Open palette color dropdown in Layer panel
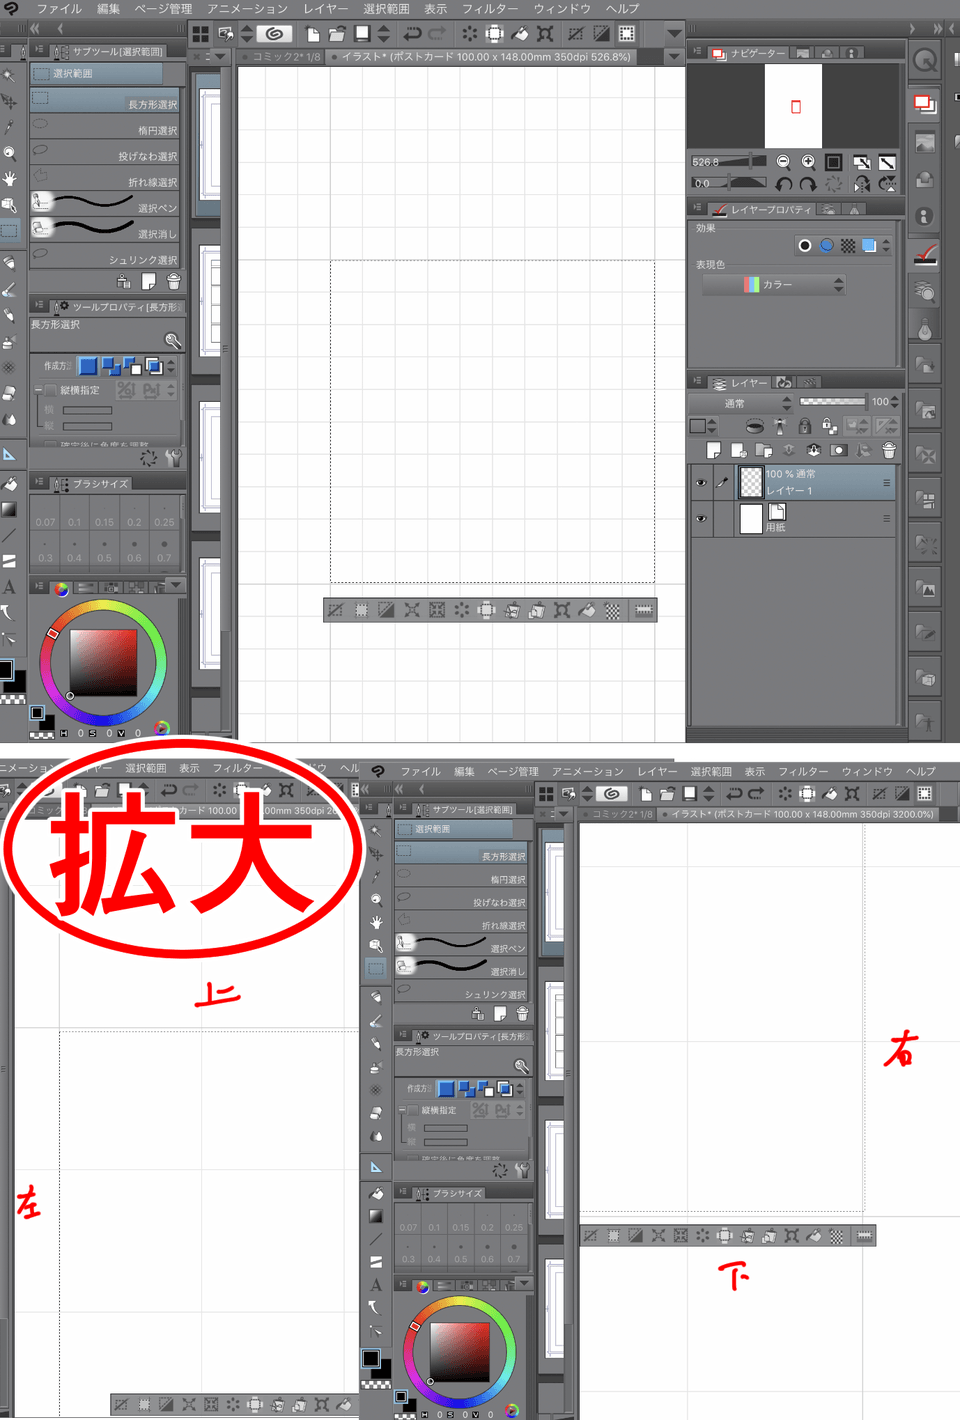 (703, 426)
